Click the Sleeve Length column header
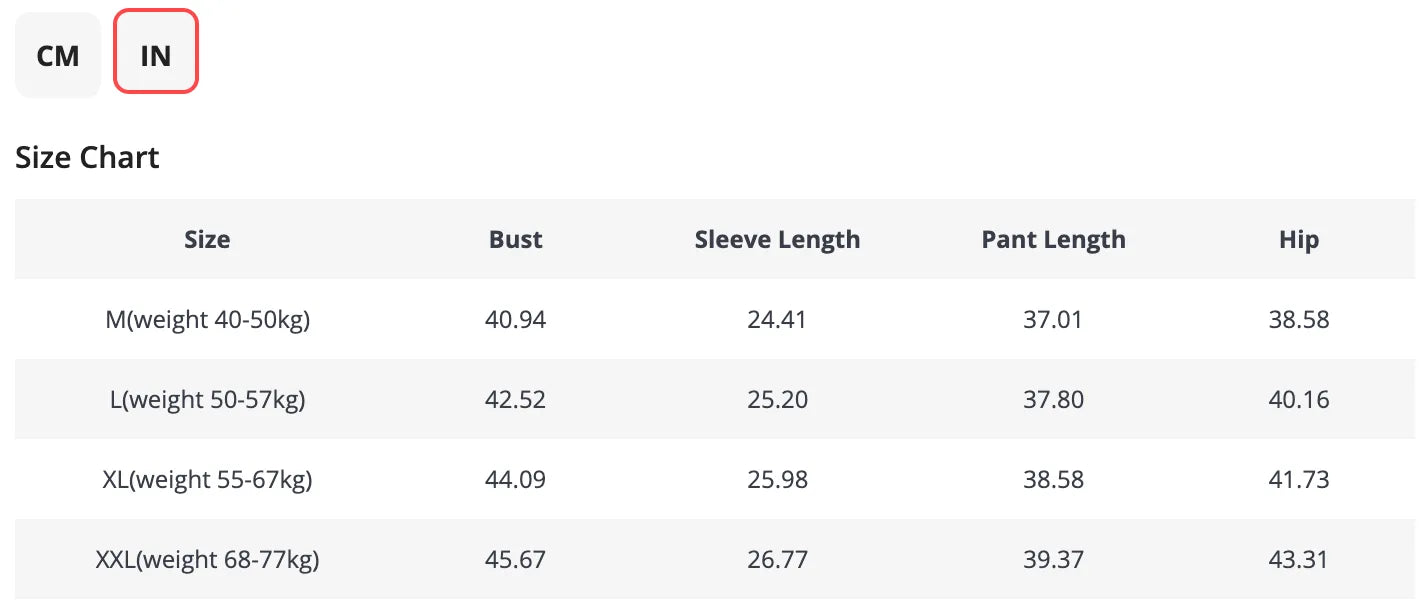Viewport: 1425px width, 614px height. point(777,240)
